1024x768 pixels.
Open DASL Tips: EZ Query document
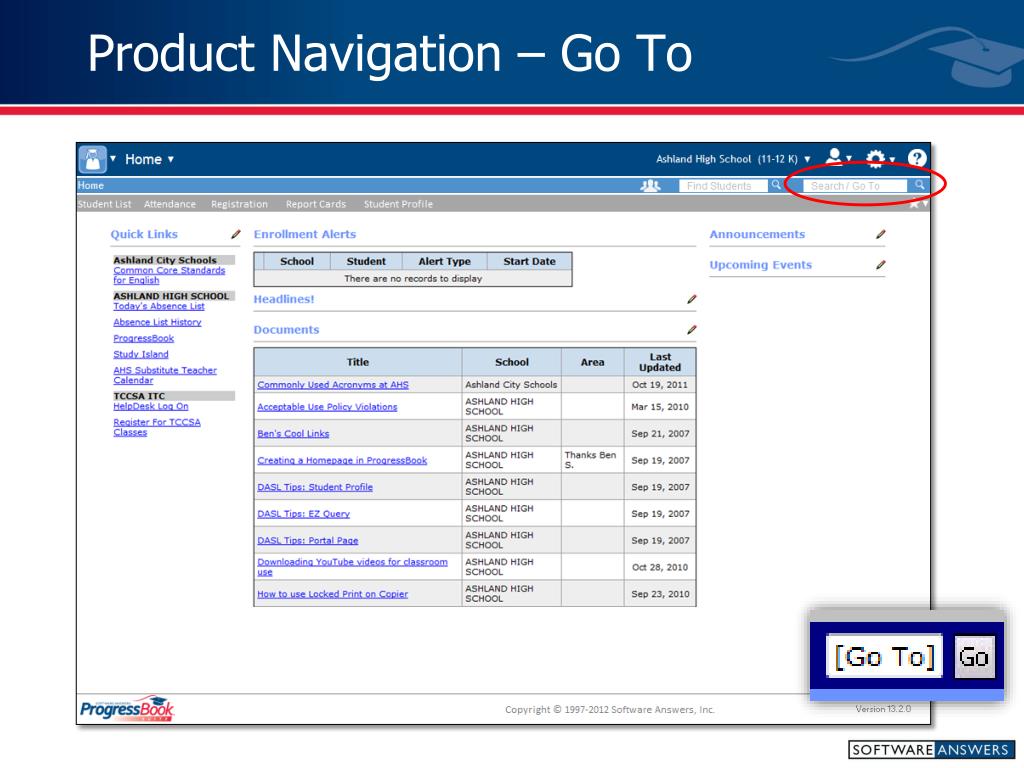(x=304, y=514)
